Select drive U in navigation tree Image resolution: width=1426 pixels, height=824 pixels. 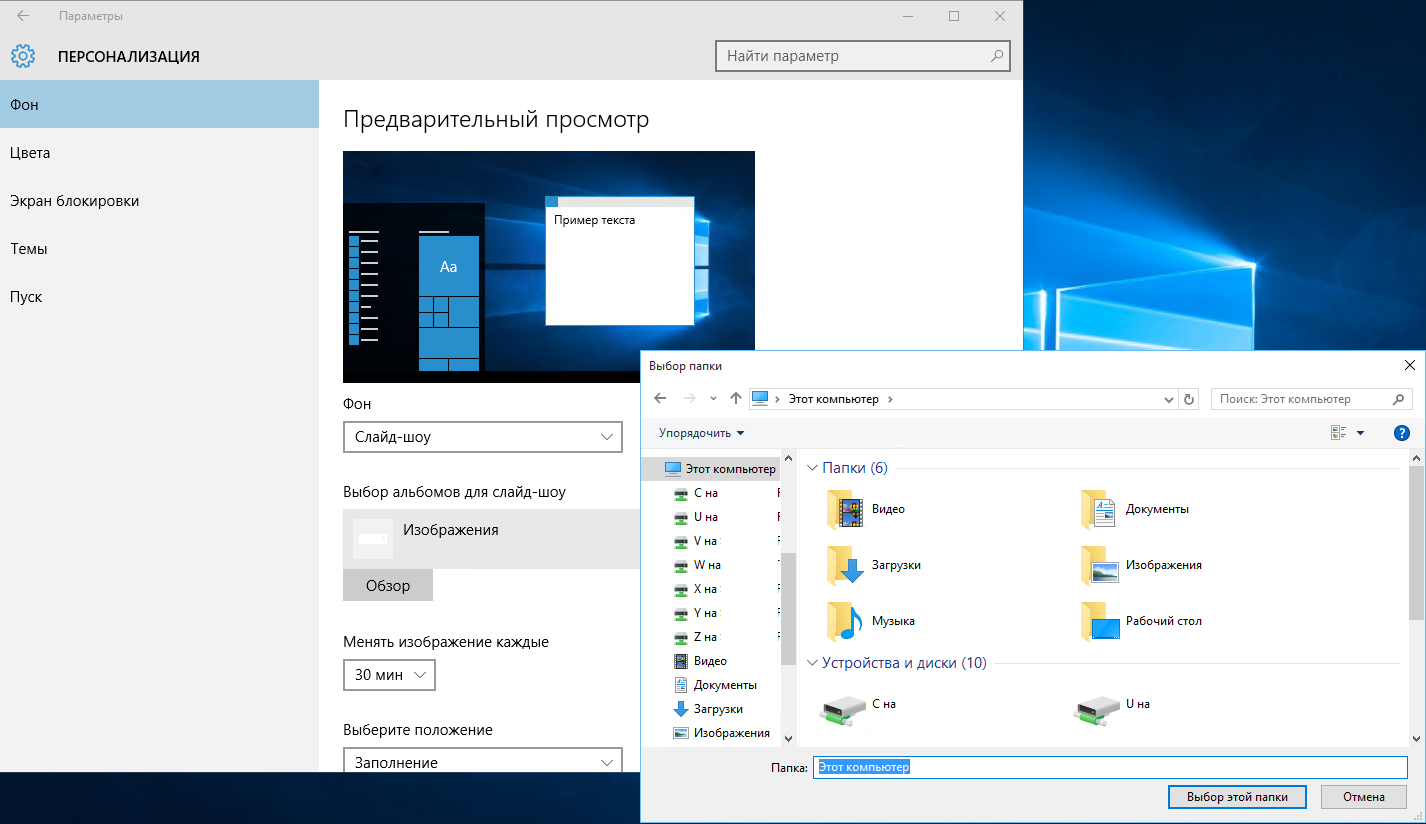coord(706,517)
